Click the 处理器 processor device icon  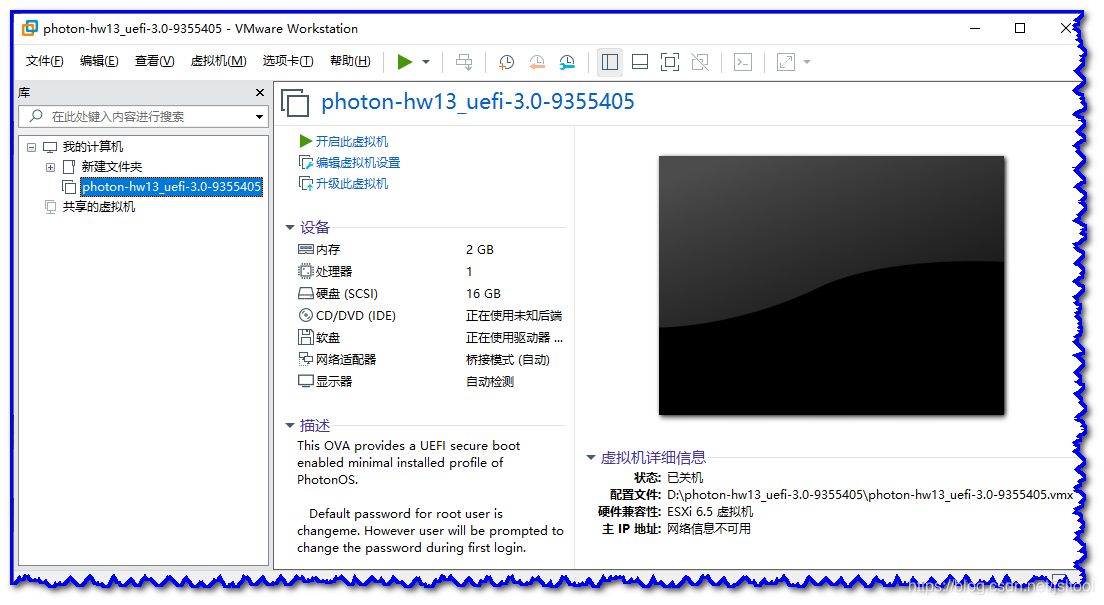pyautogui.click(x=306, y=271)
